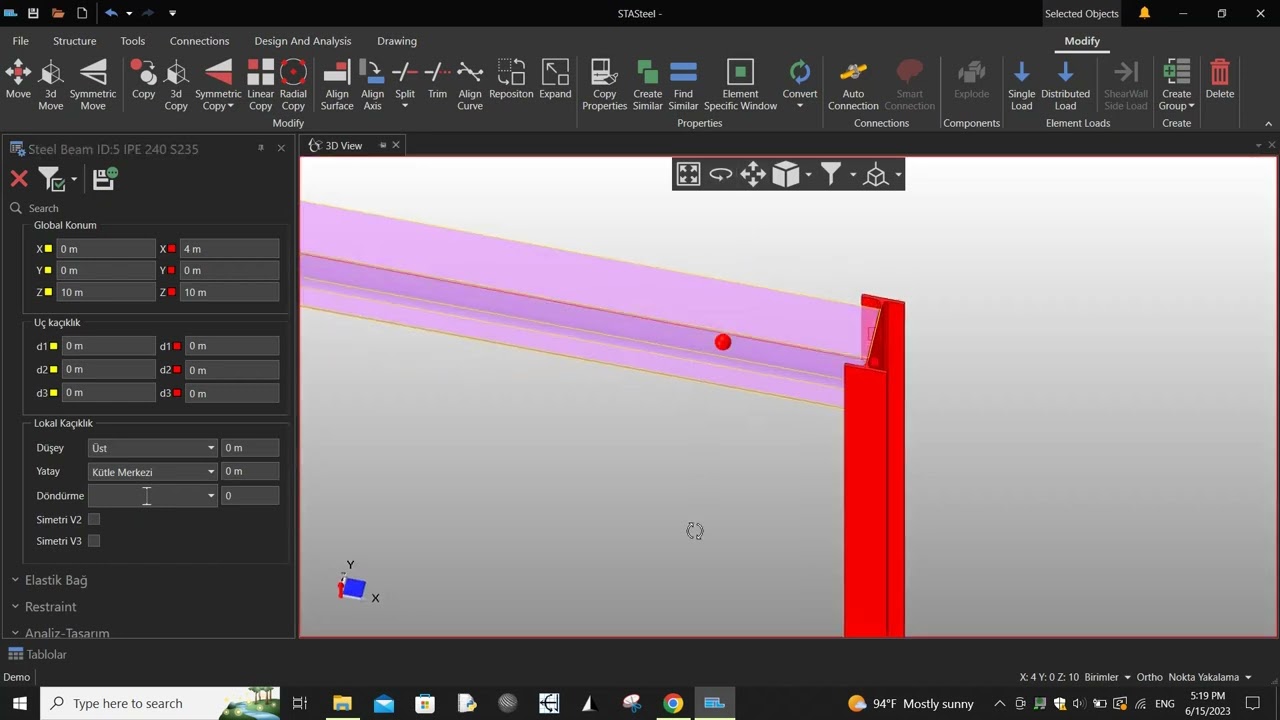Click Align Axis tool
The image size is (1280, 720).
click(x=372, y=85)
